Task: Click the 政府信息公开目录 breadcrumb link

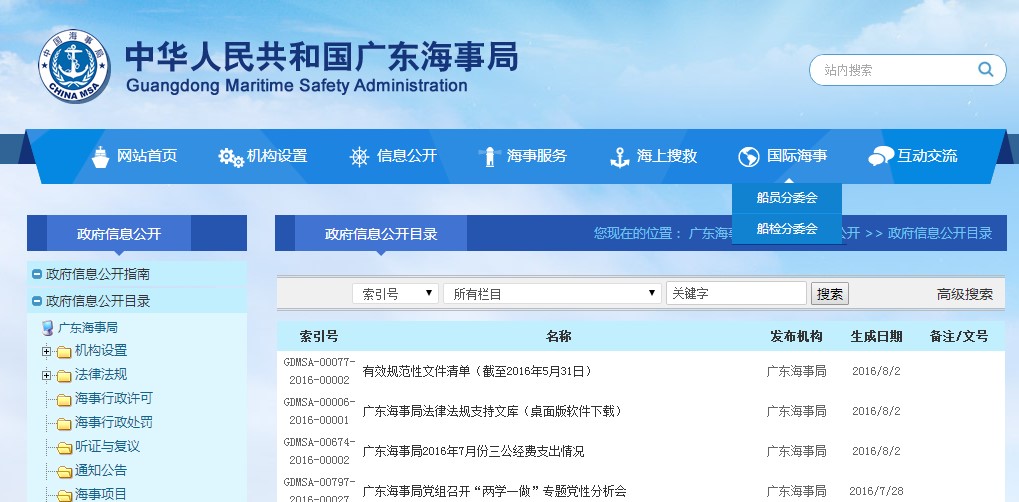Action: (940, 233)
